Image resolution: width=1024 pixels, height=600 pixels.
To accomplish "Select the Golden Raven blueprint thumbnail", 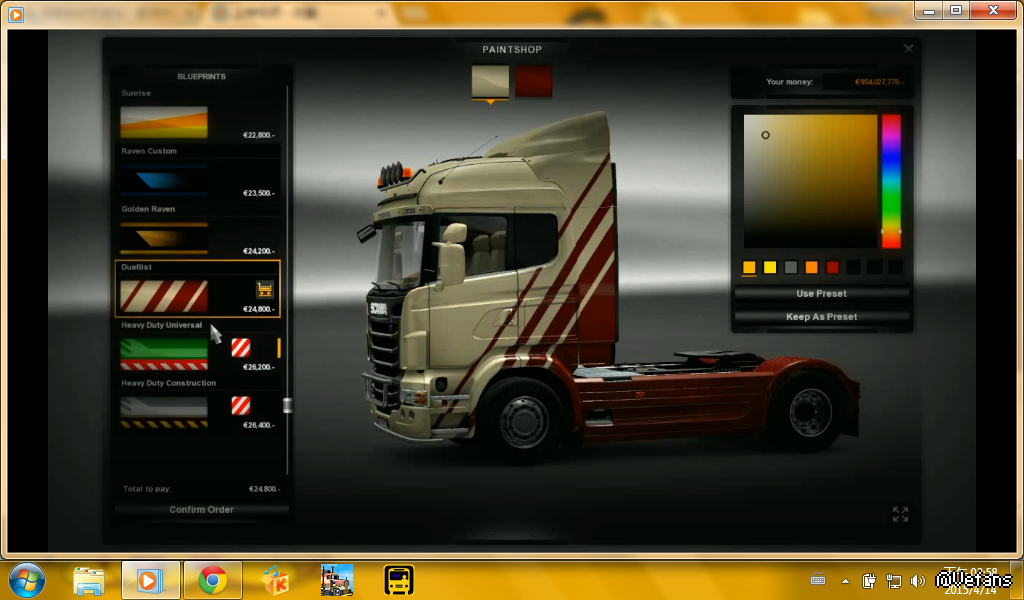I will click(x=164, y=238).
